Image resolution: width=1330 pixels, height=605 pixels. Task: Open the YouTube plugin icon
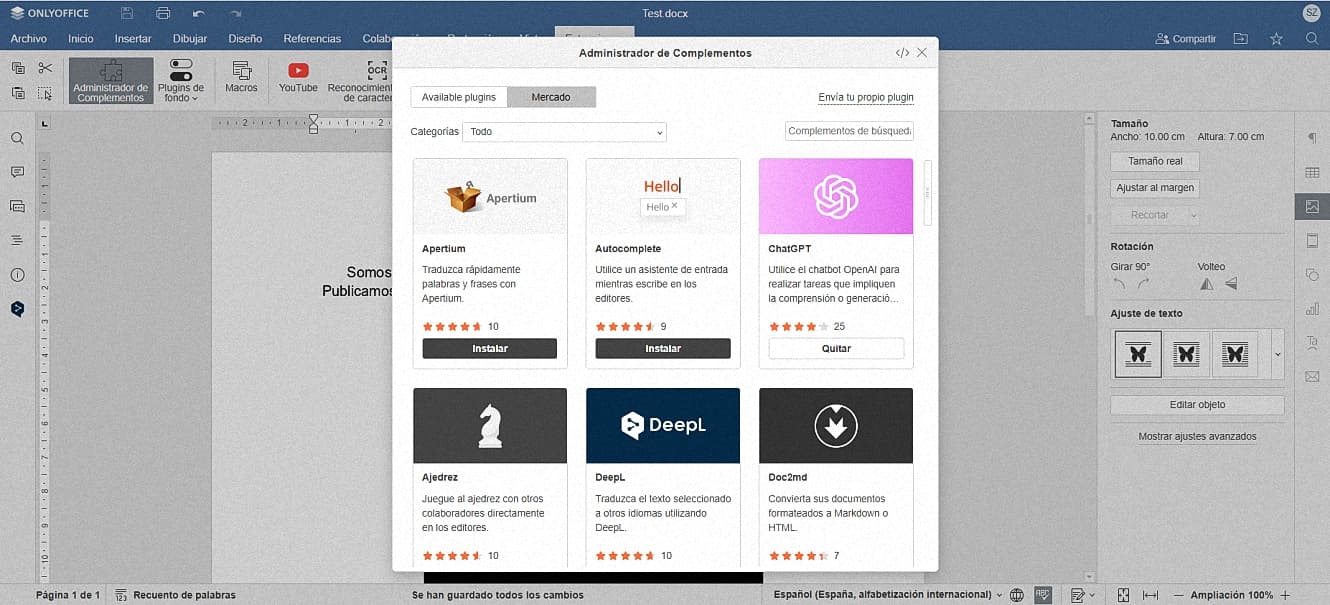(298, 76)
